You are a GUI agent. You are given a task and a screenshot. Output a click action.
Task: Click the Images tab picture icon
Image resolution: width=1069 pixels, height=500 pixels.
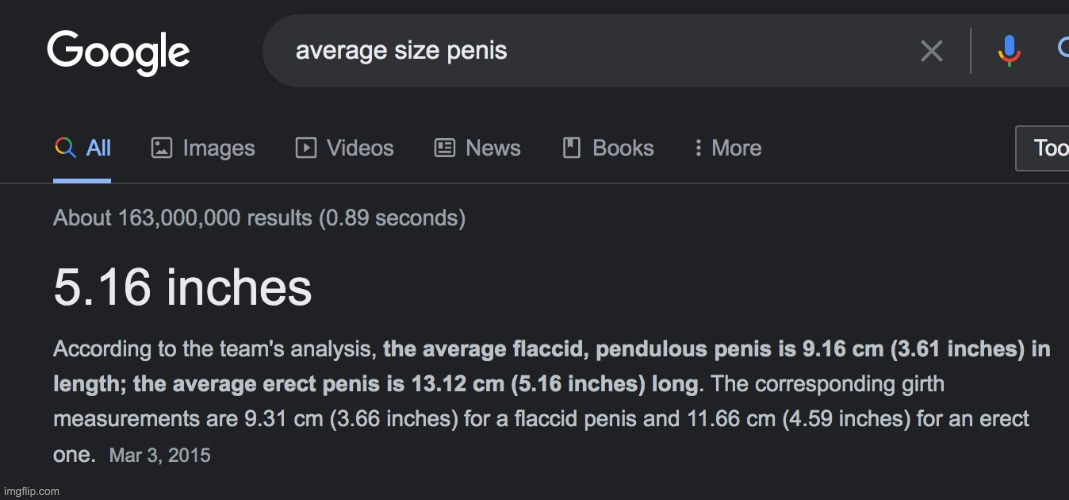161,148
